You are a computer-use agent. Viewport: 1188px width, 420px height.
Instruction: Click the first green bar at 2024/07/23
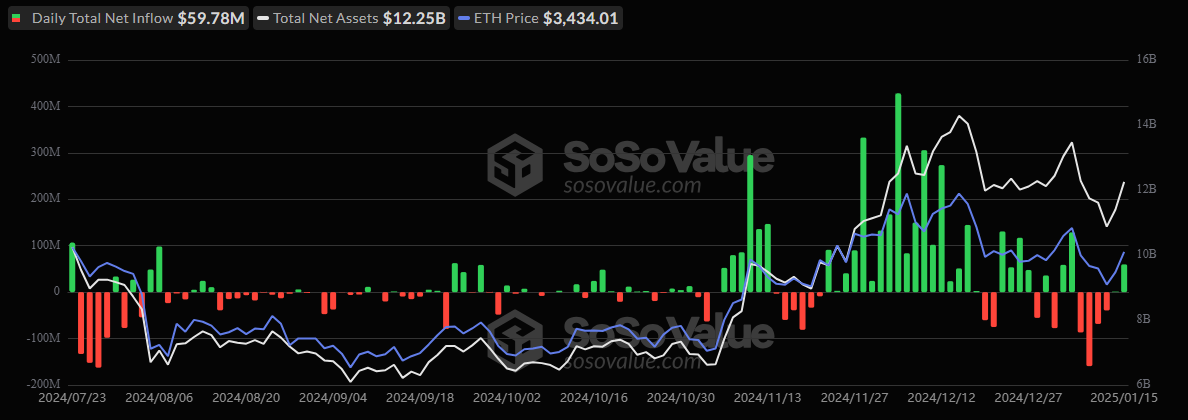point(72,267)
